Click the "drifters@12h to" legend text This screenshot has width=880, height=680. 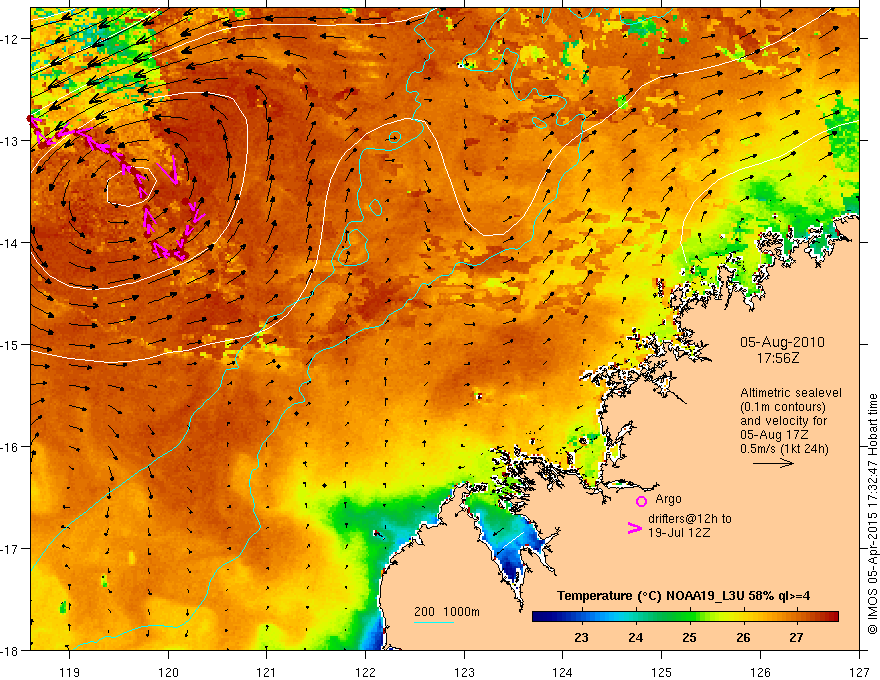pos(690,519)
